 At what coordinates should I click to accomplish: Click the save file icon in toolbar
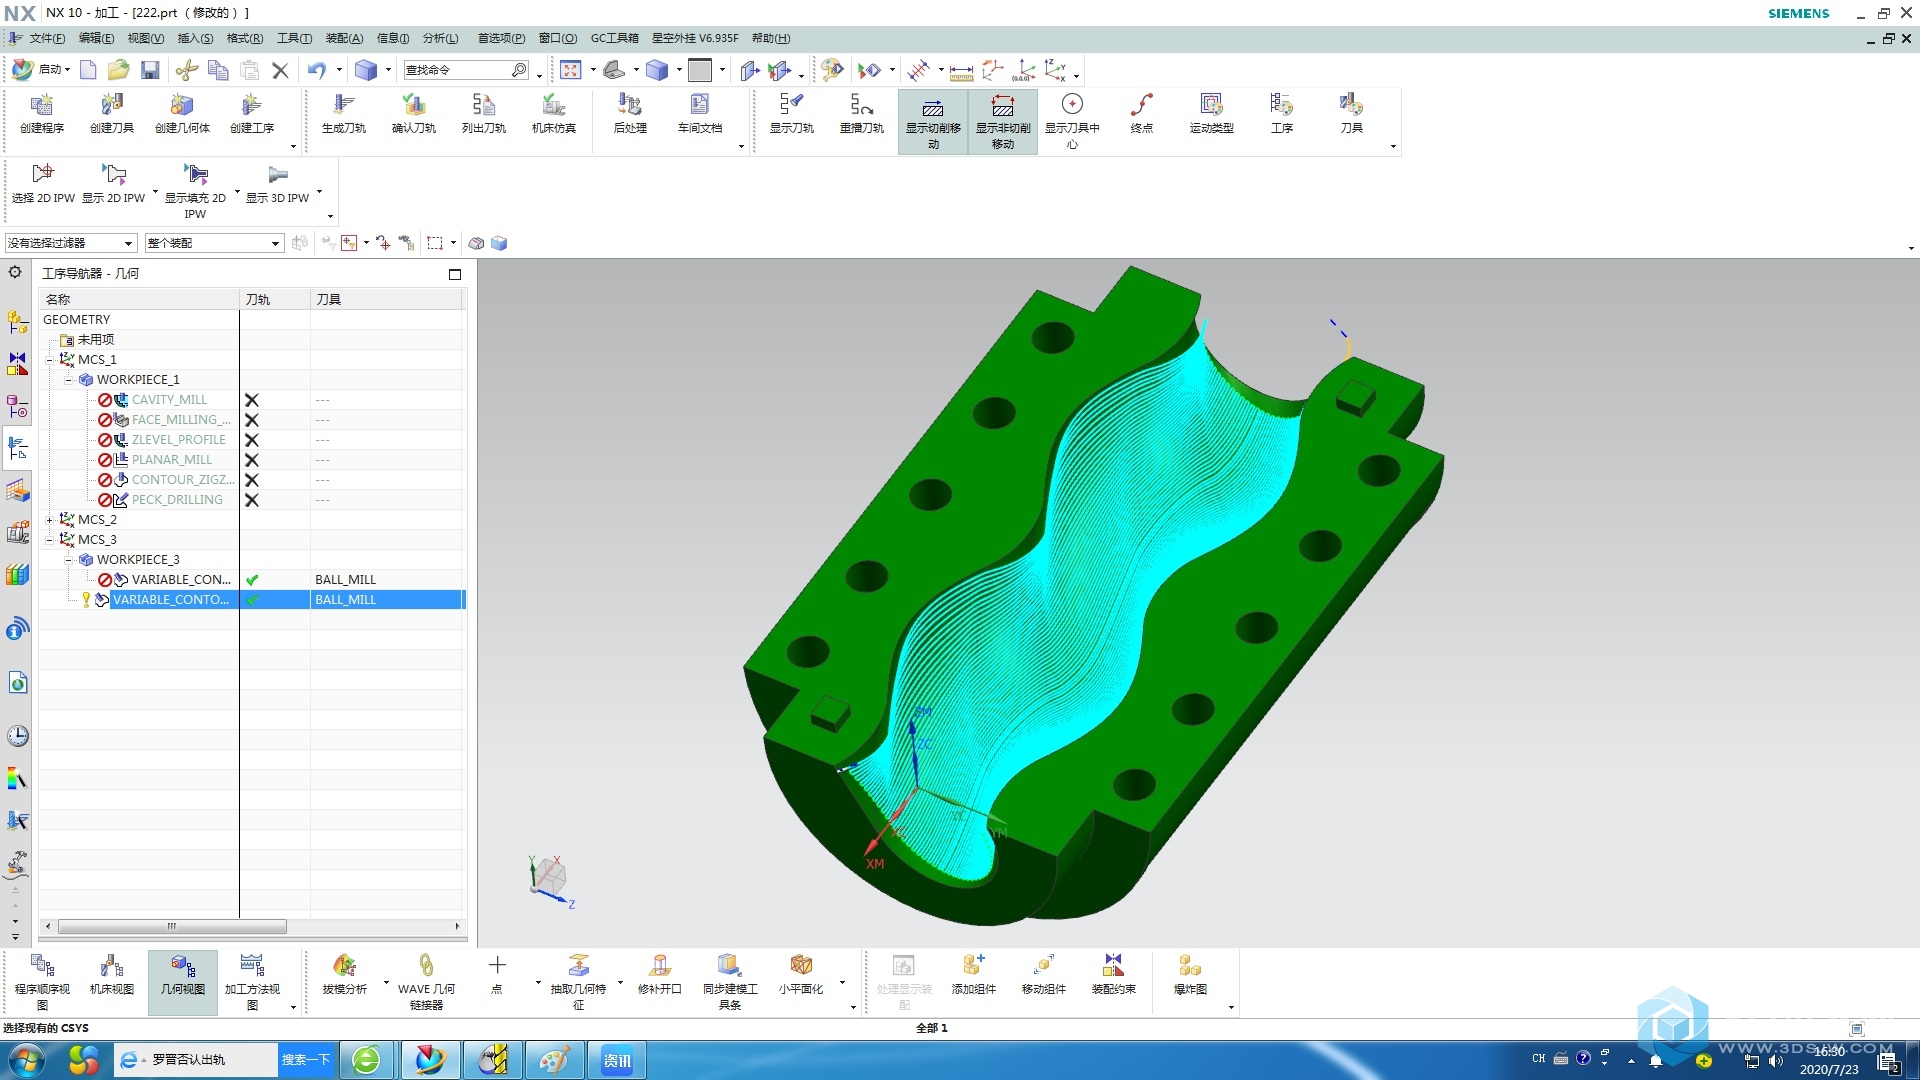[x=150, y=70]
